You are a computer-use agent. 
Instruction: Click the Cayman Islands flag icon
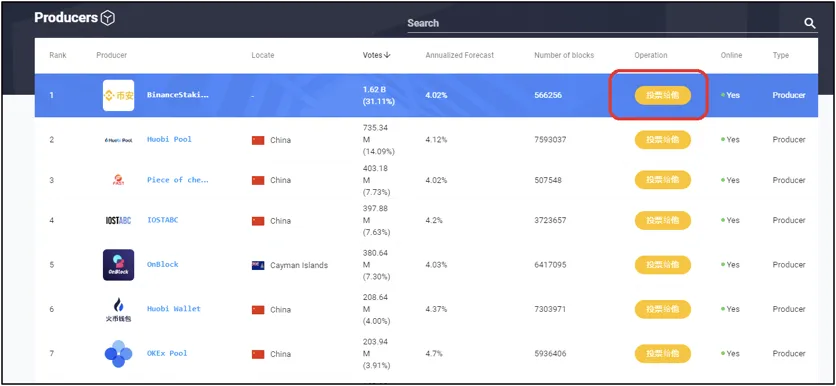[x=258, y=266]
